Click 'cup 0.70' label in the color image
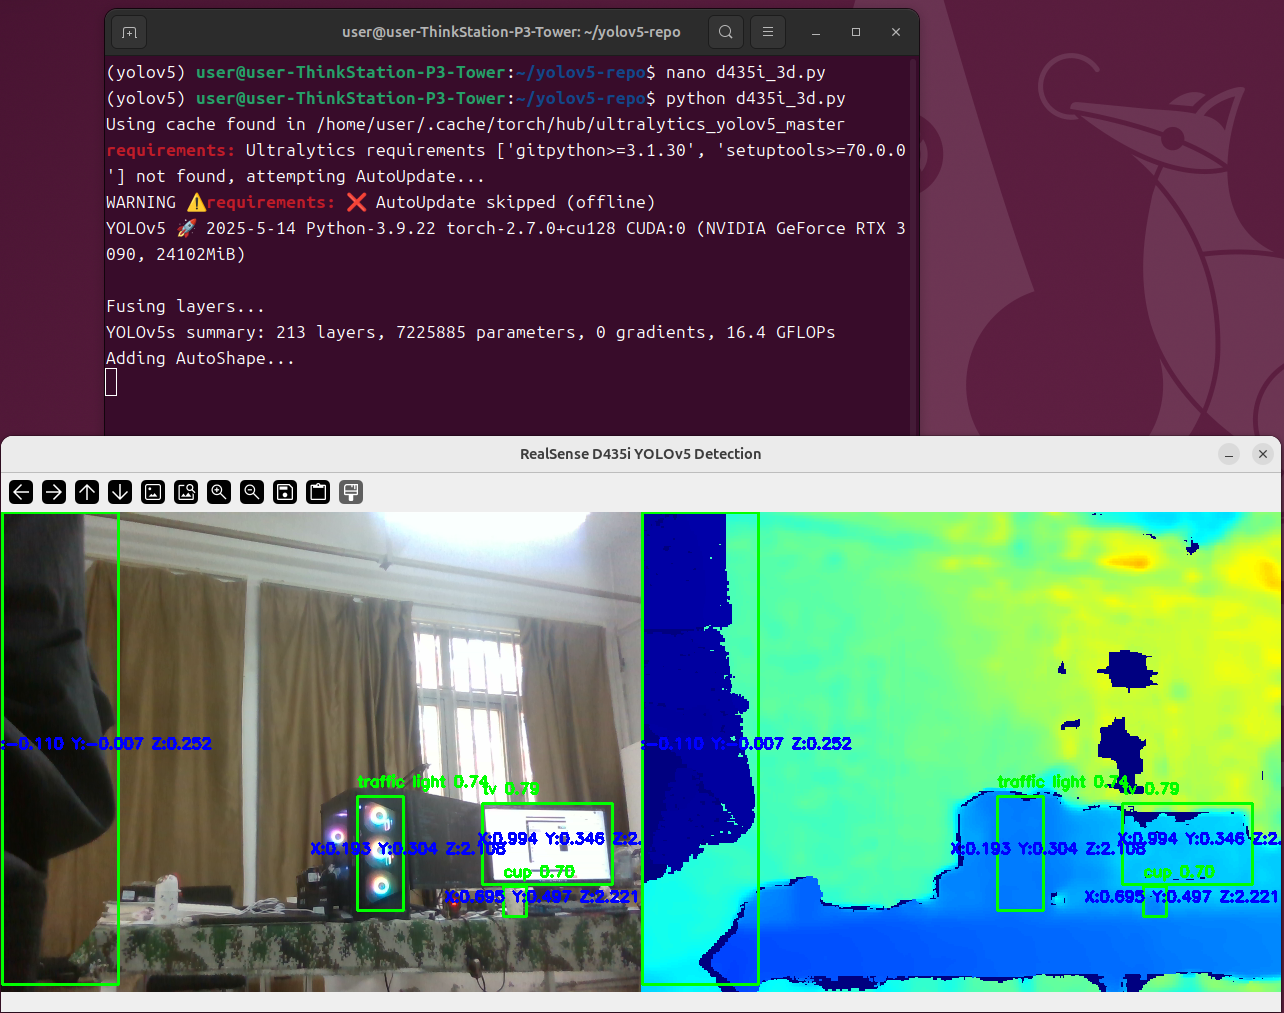Screen dimensions: 1284x1013 [539, 872]
